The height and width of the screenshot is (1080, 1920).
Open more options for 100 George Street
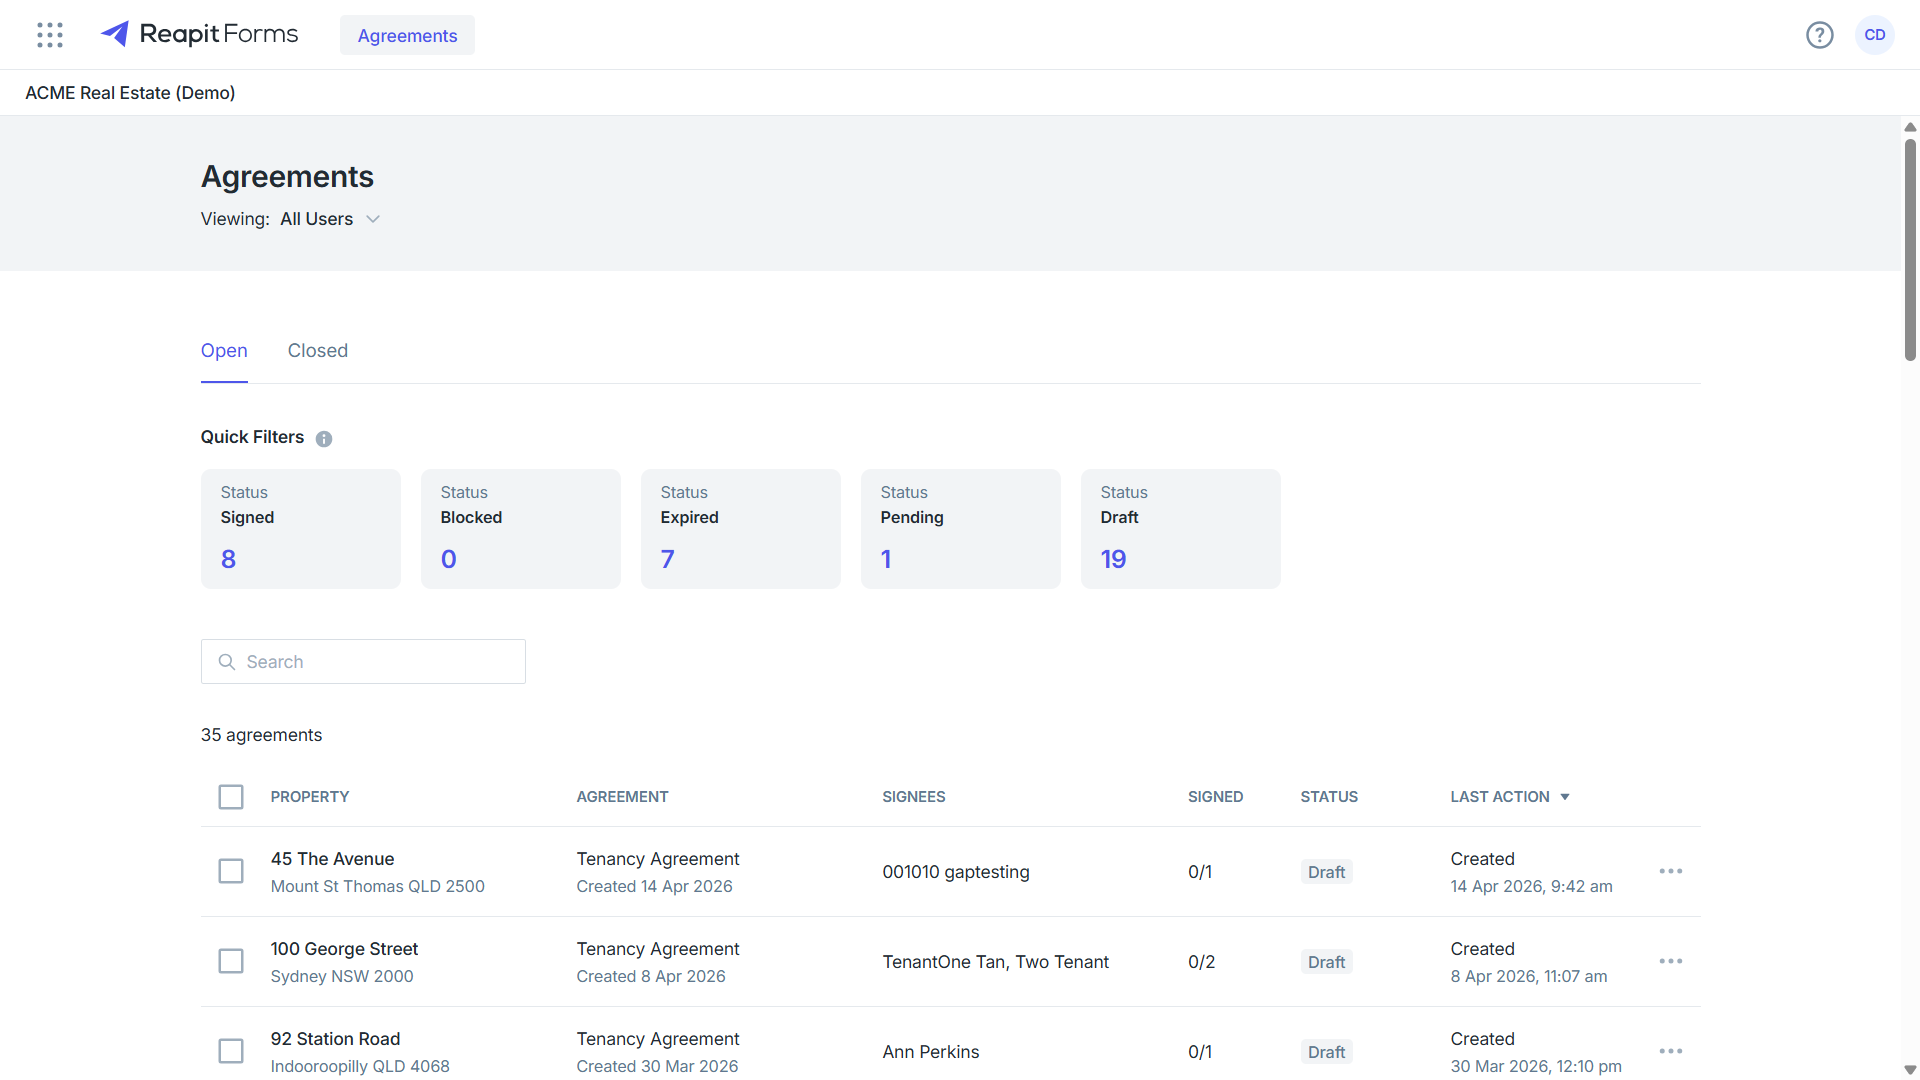(x=1671, y=961)
